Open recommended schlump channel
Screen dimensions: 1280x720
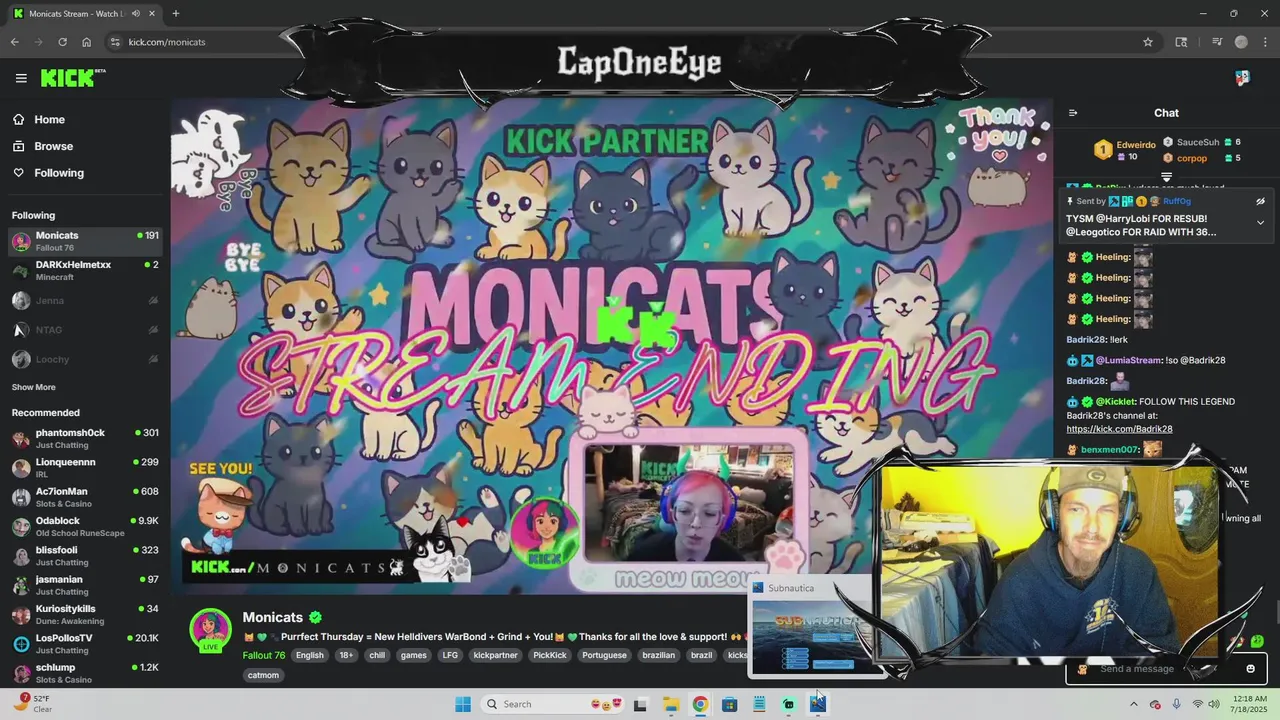pyautogui.click(x=85, y=673)
